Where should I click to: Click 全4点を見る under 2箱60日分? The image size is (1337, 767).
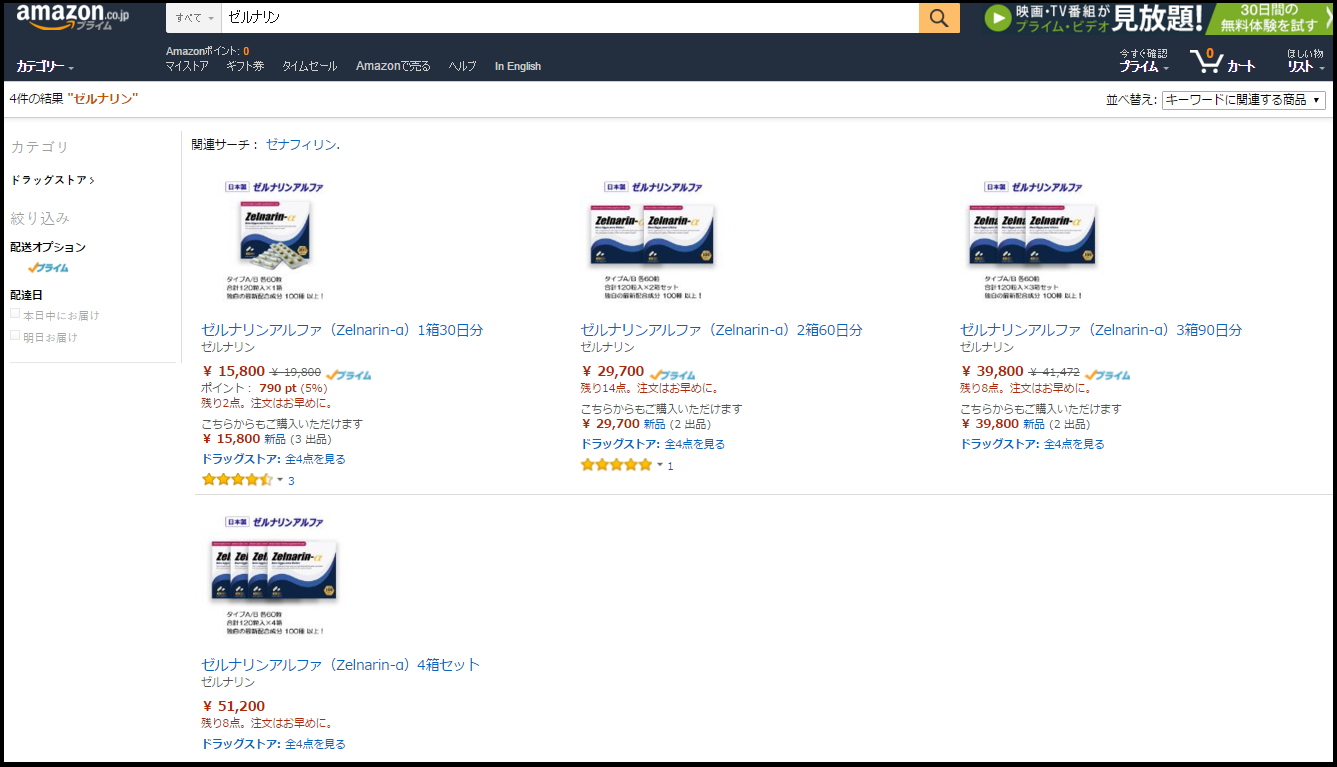[x=695, y=444]
